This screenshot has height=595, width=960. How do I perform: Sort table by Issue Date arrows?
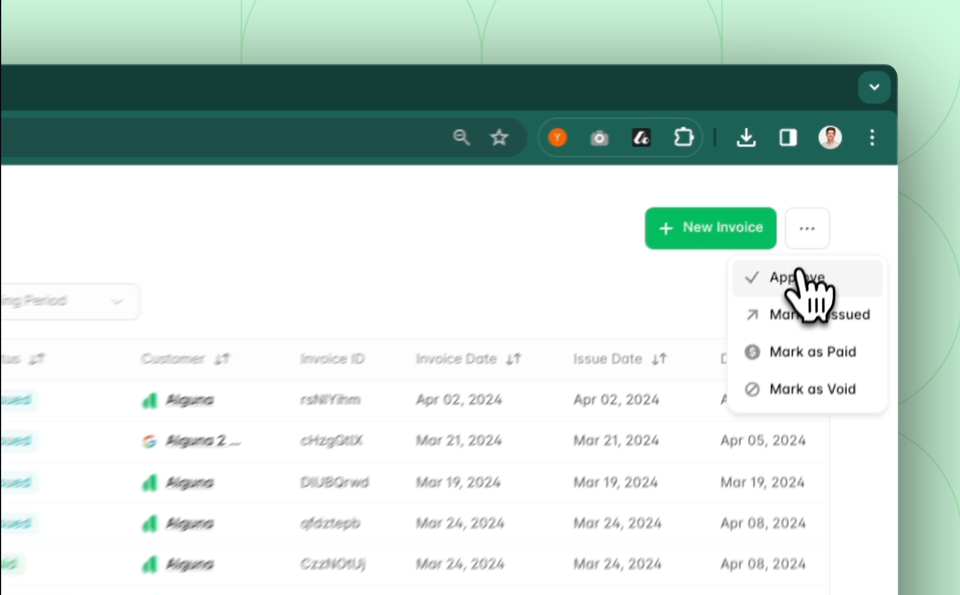click(659, 359)
